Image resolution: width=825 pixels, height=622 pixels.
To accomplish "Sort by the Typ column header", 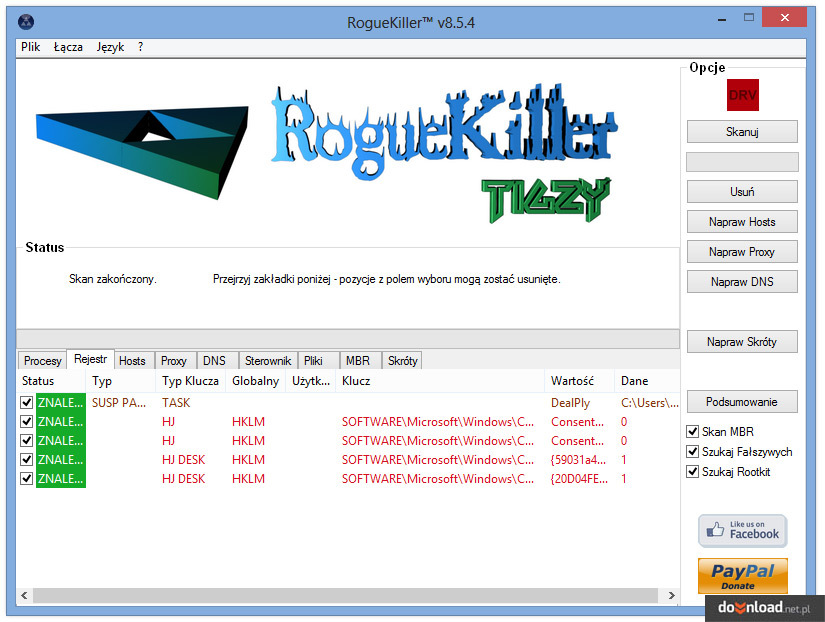I will 120,380.
